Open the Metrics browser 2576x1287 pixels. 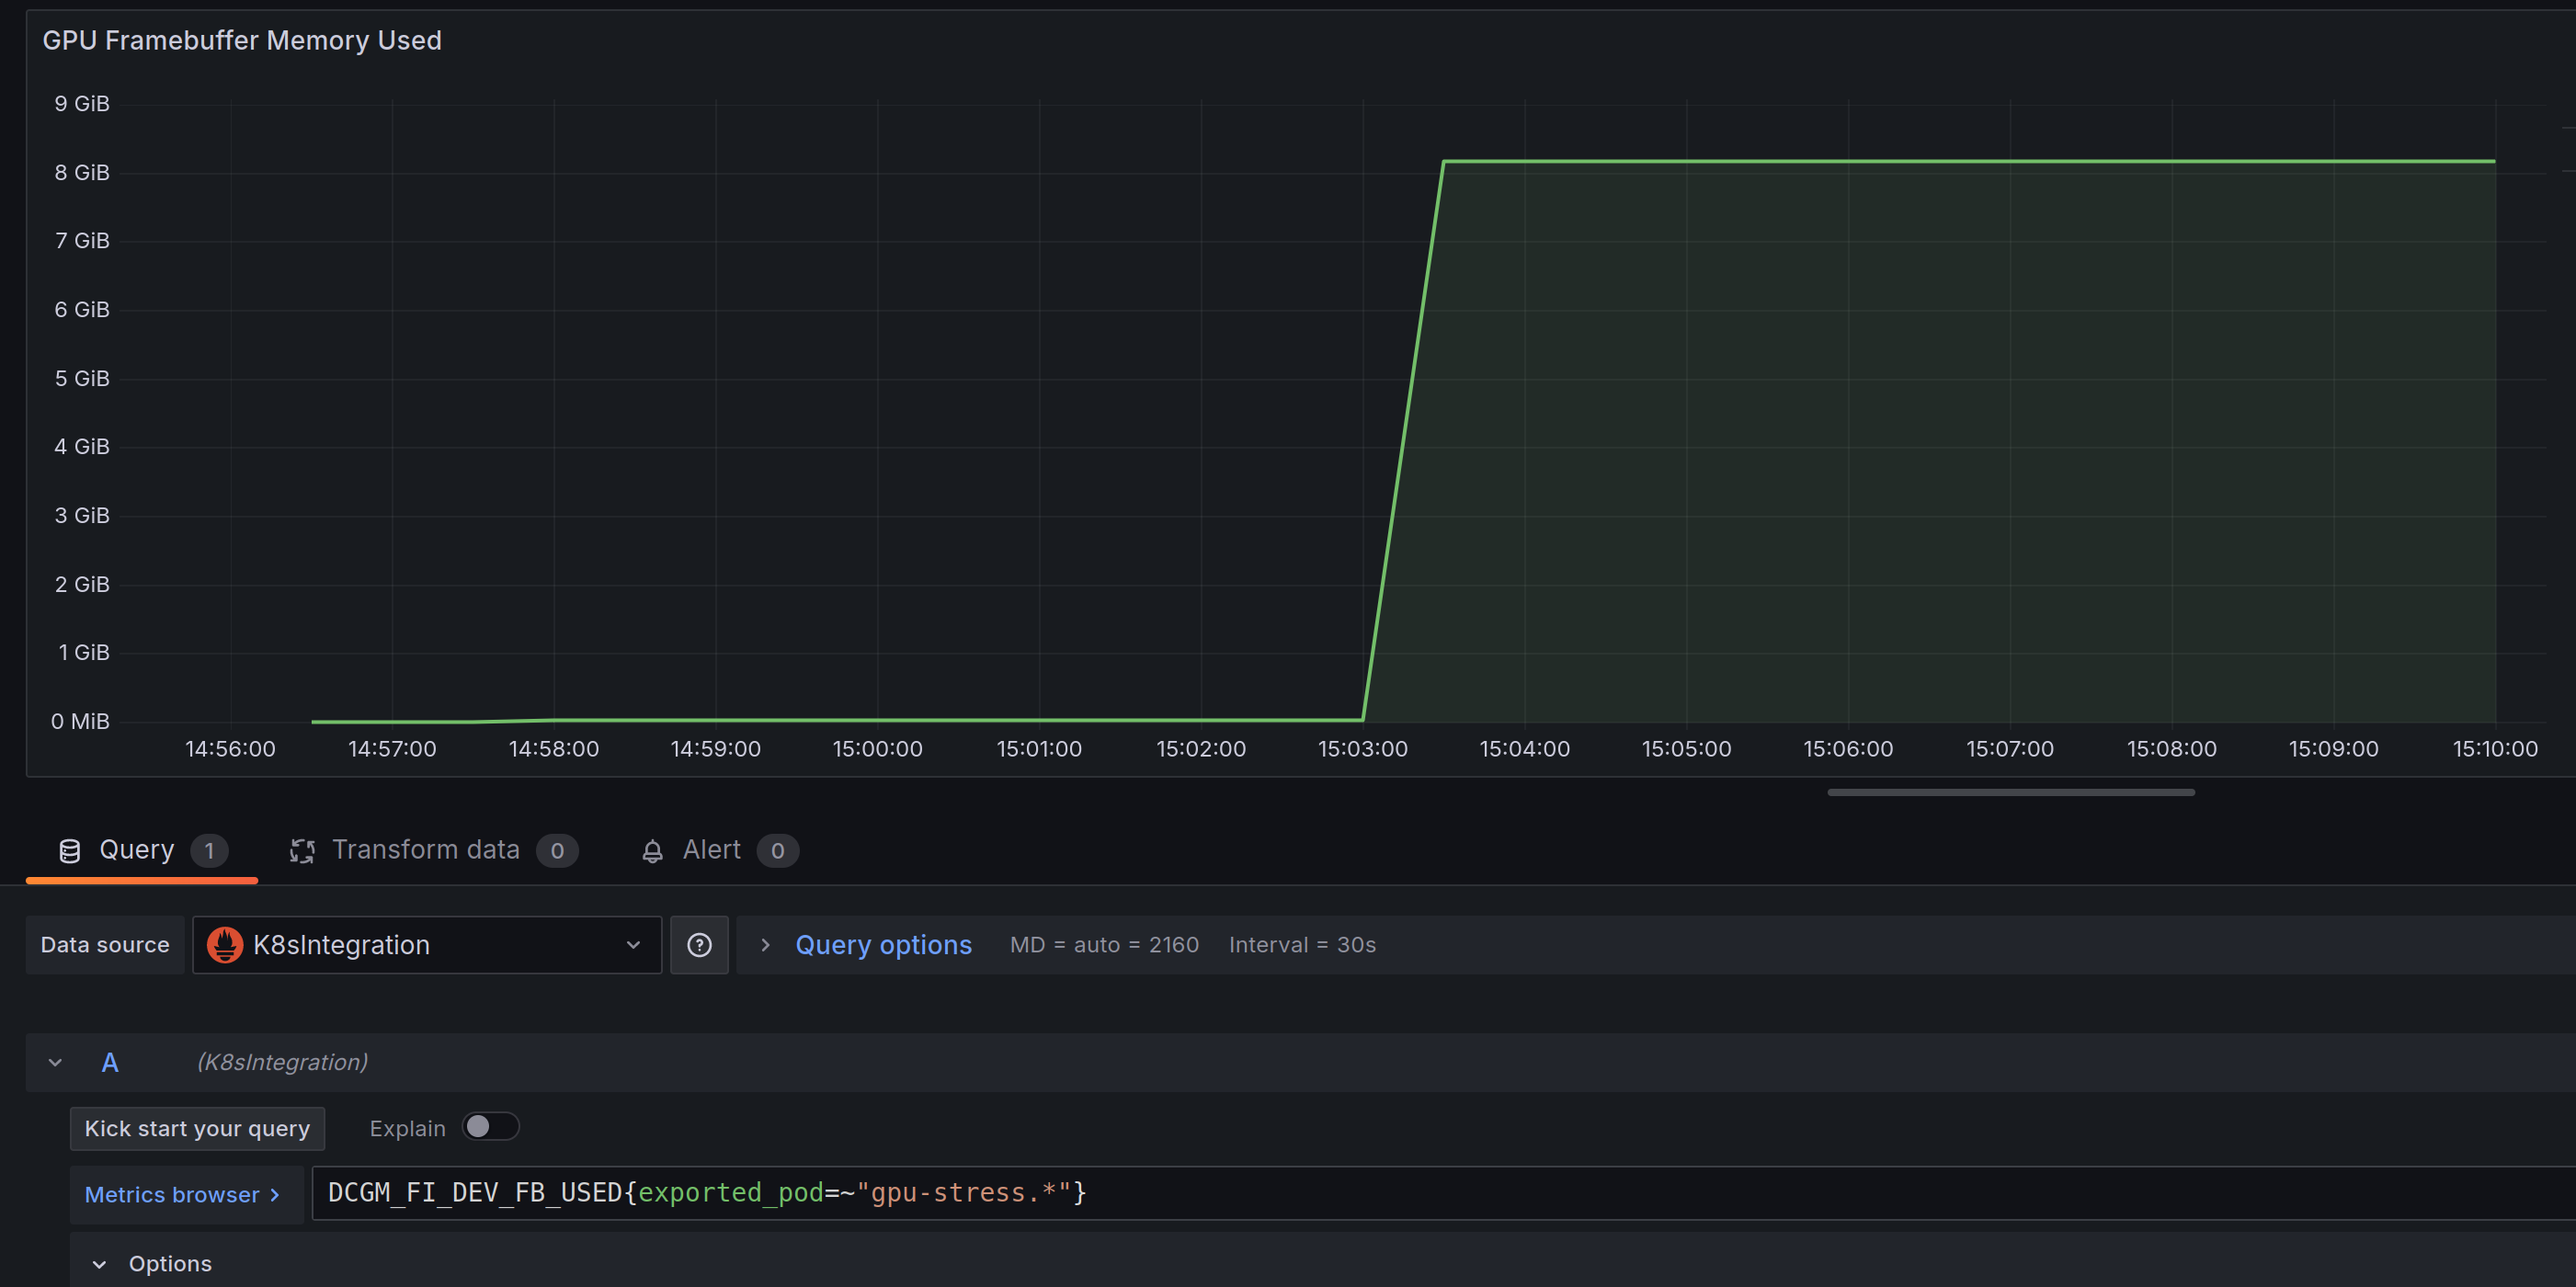(186, 1194)
